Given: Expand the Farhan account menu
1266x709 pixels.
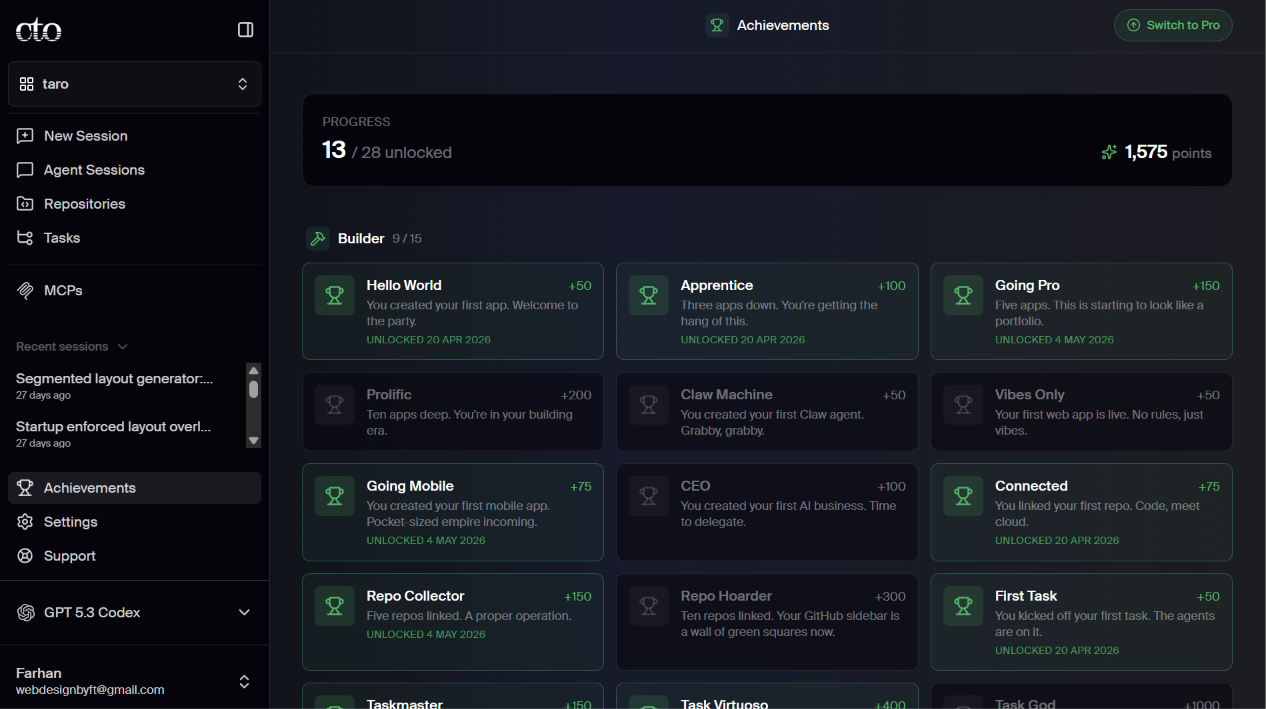Looking at the screenshot, I should [x=134, y=681].
